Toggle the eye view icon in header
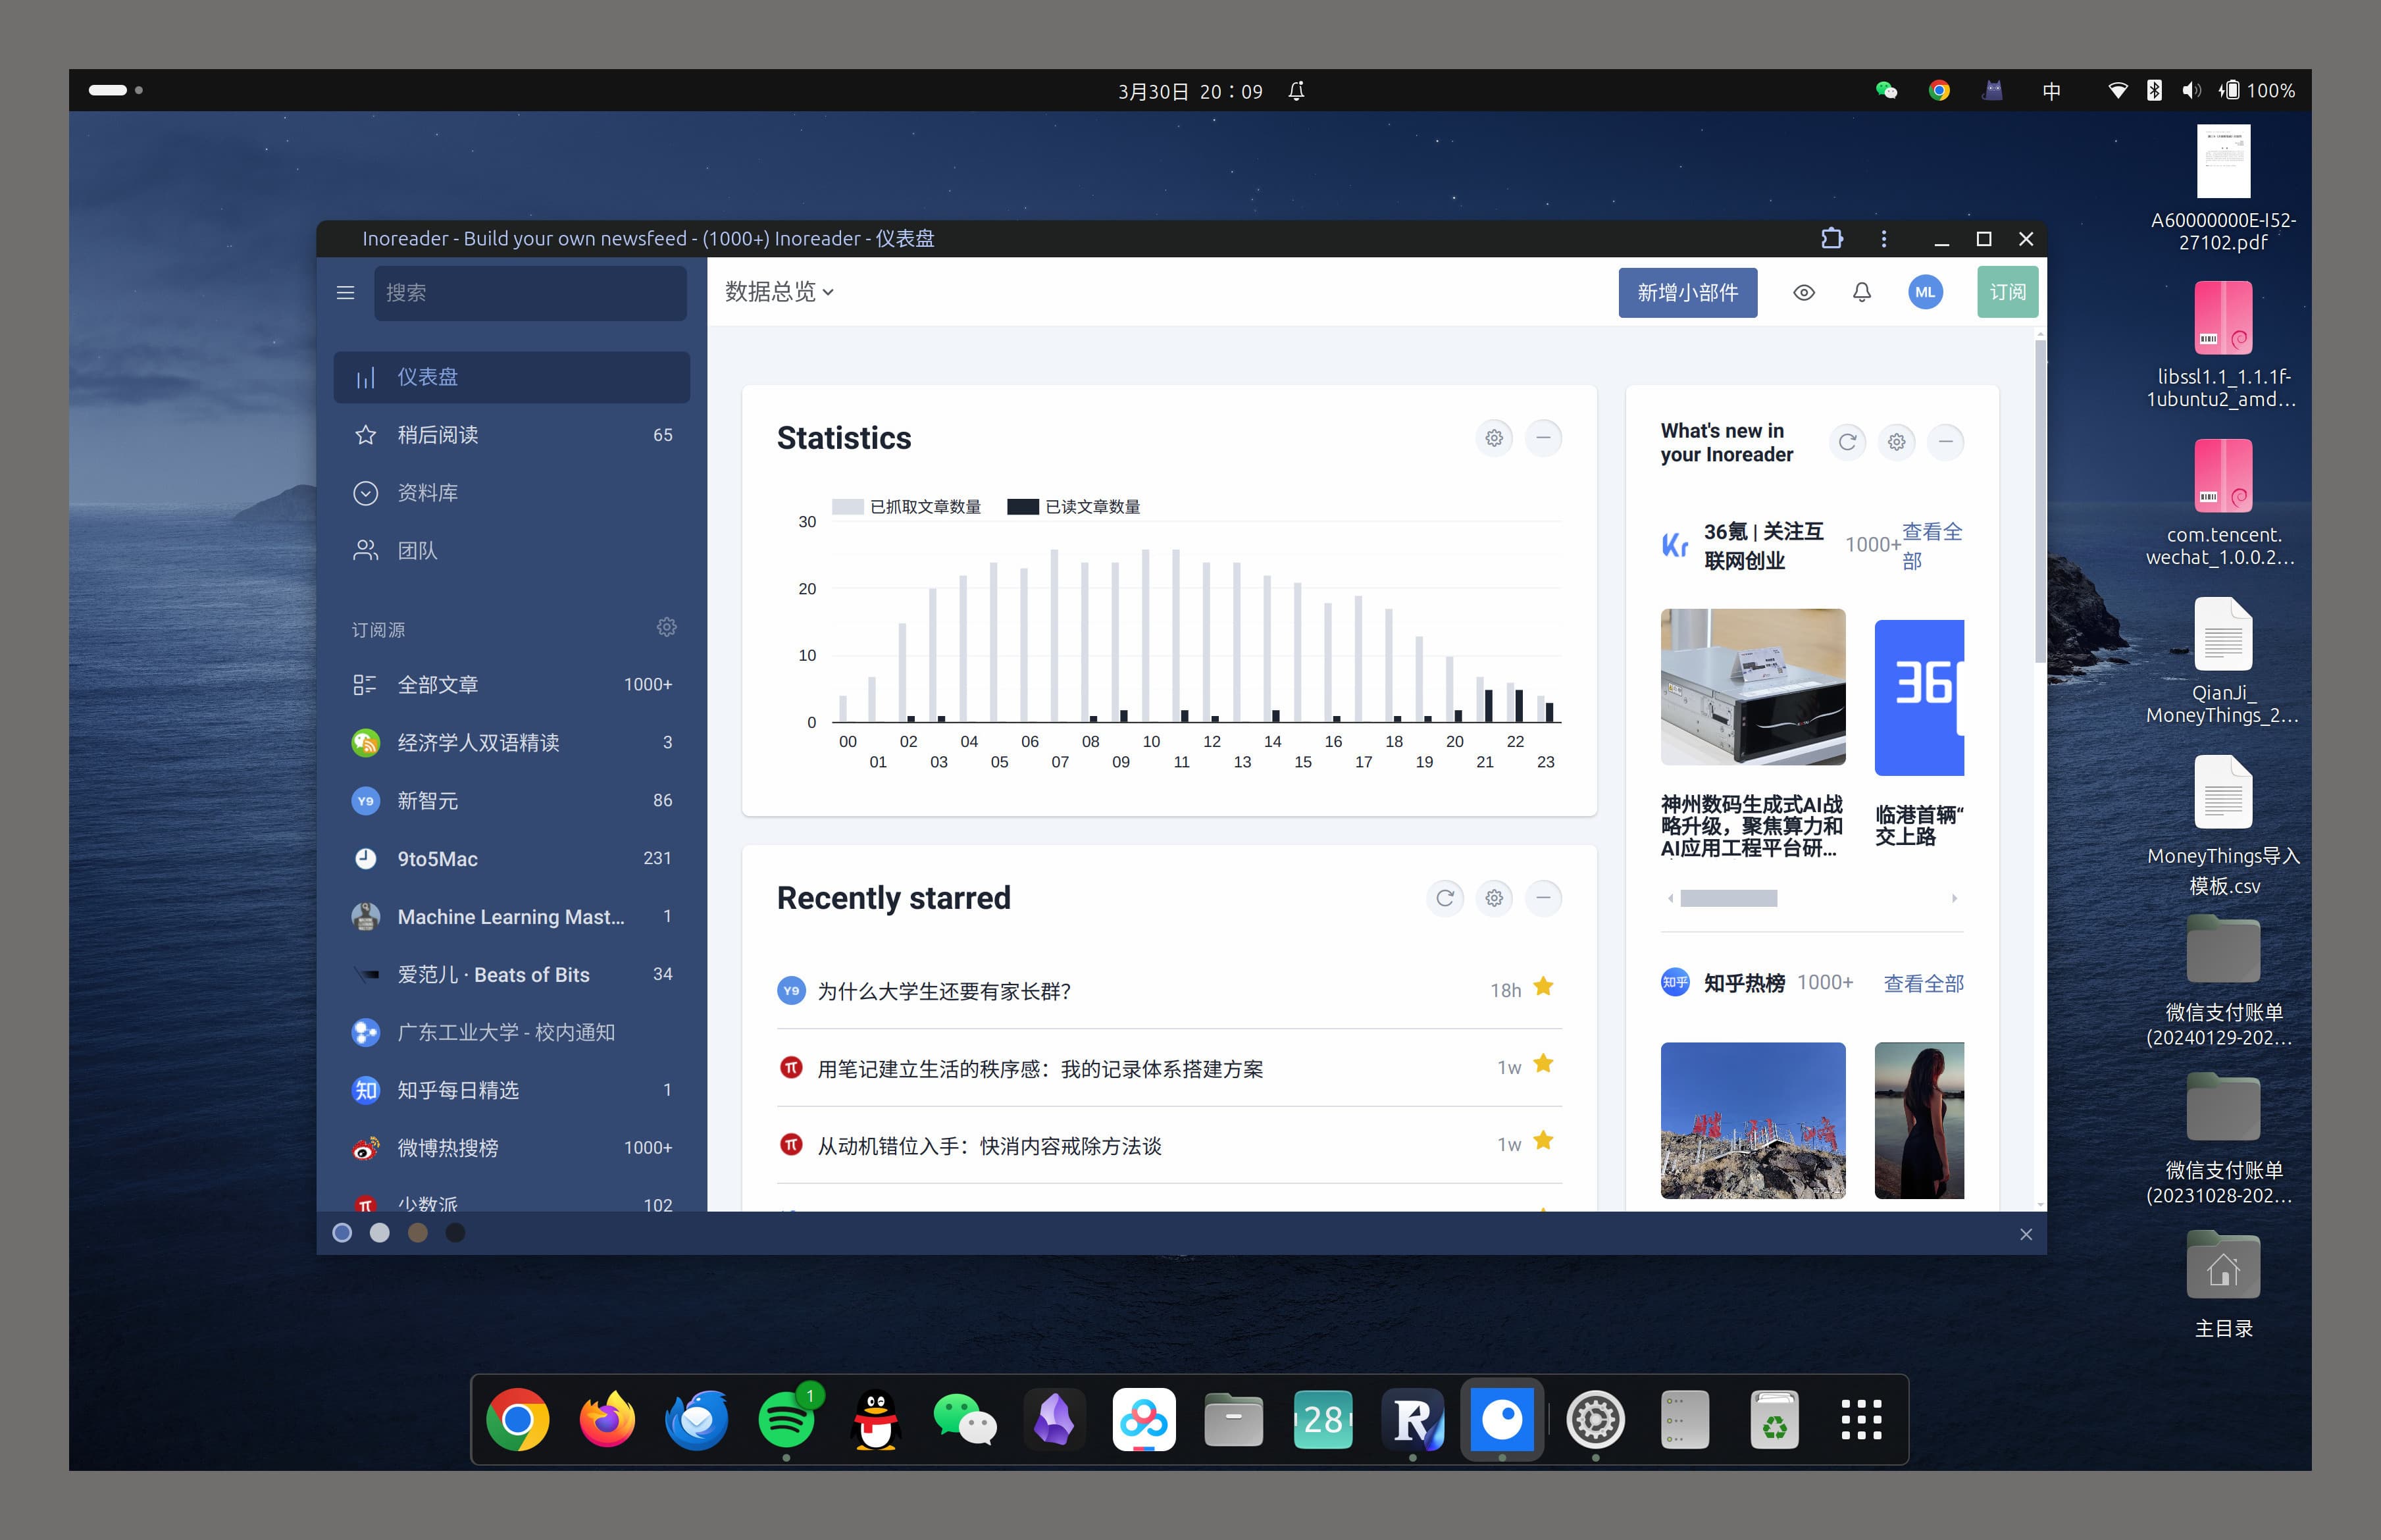Screen dimensions: 2381x1540 [1804, 293]
